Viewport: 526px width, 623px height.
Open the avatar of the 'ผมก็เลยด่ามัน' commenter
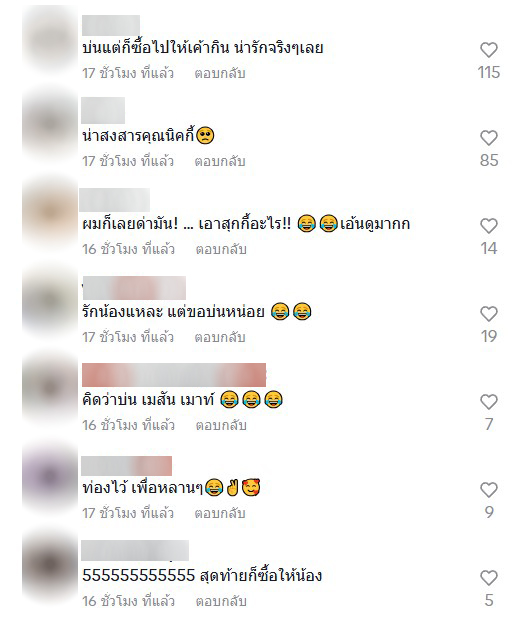click(x=50, y=215)
